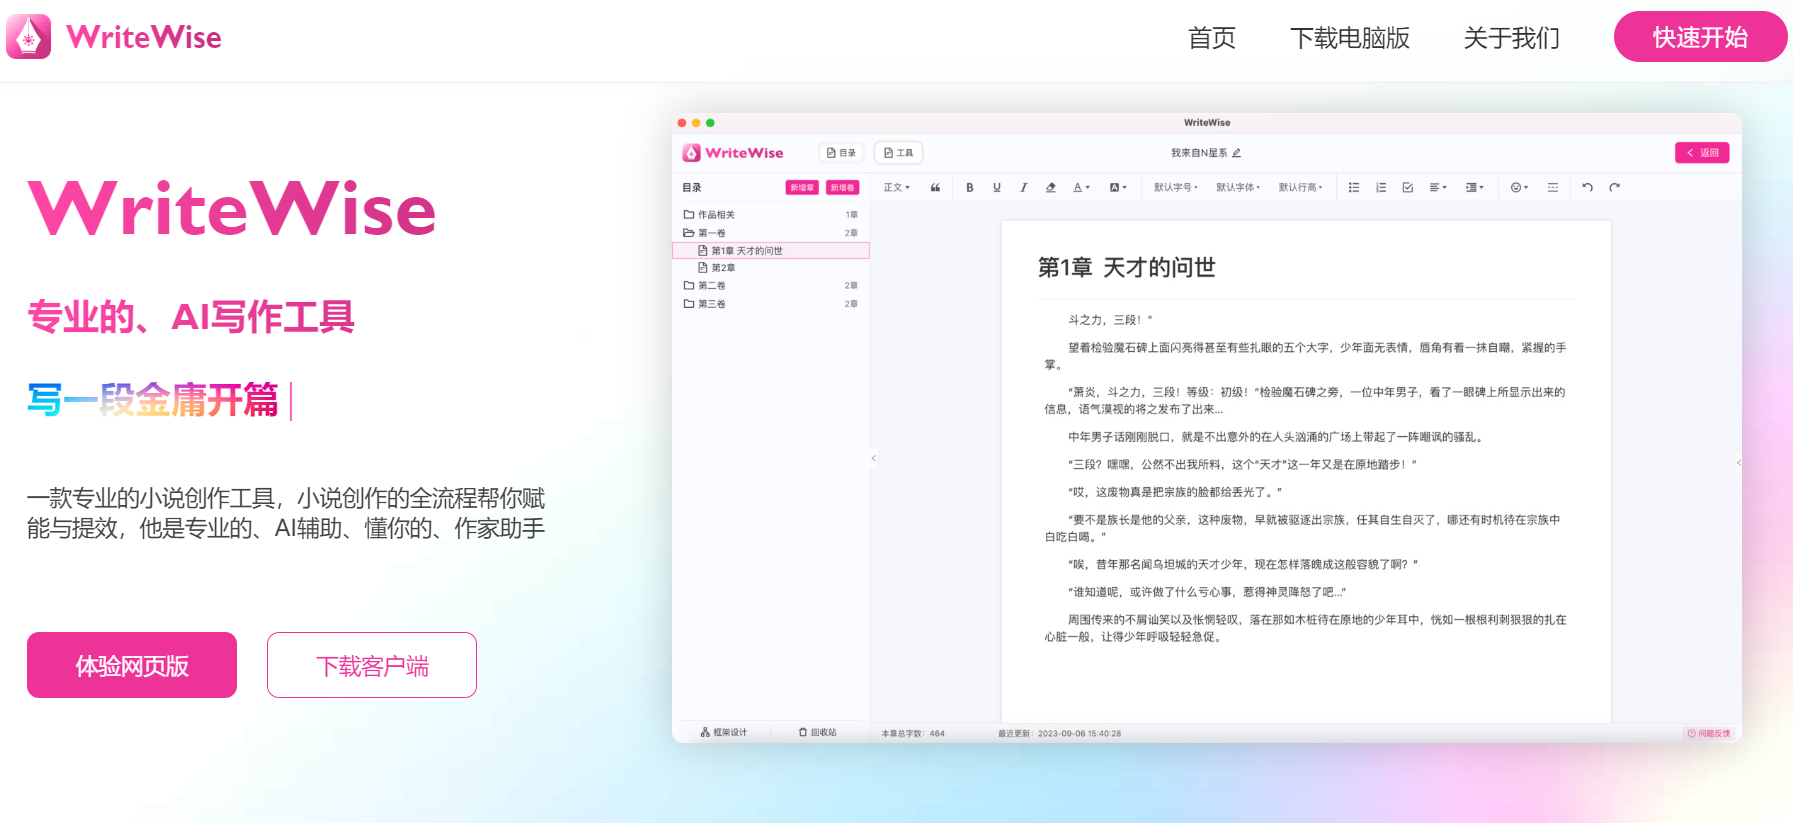Screen dimensions: 1793x823
Task: Click the pencil icon beside 我来自N星系
Action: coord(1237,153)
